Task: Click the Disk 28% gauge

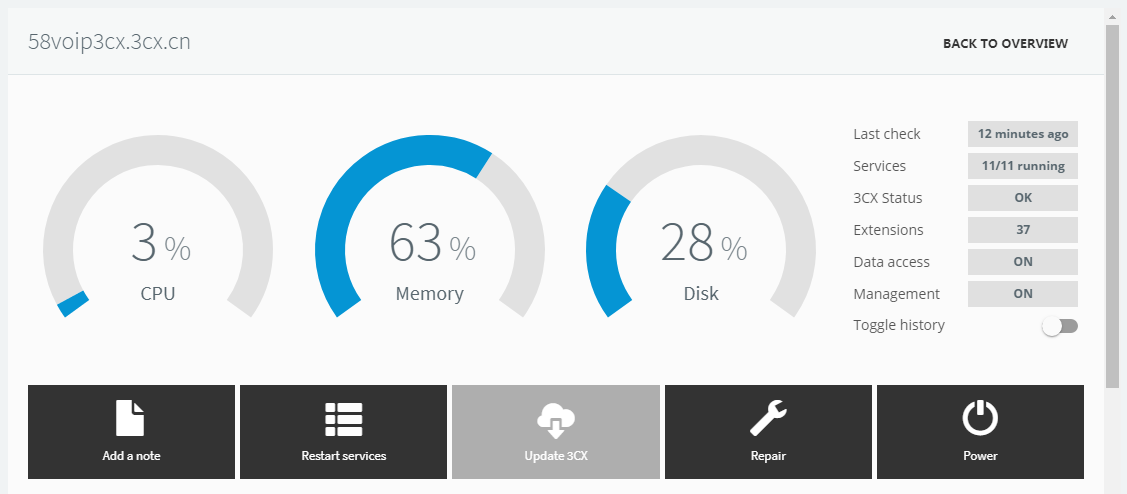Action: click(x=701, y=226)
